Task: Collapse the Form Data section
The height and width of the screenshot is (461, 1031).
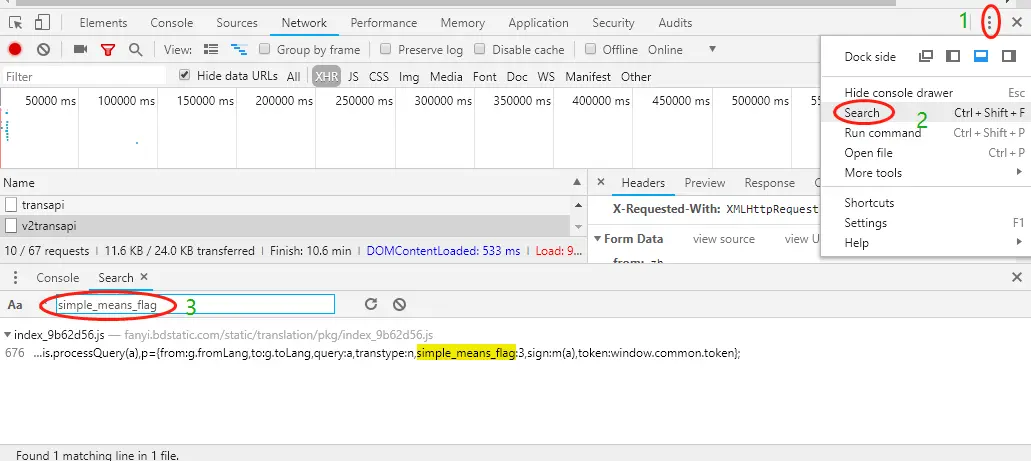Action: [597, 239]
